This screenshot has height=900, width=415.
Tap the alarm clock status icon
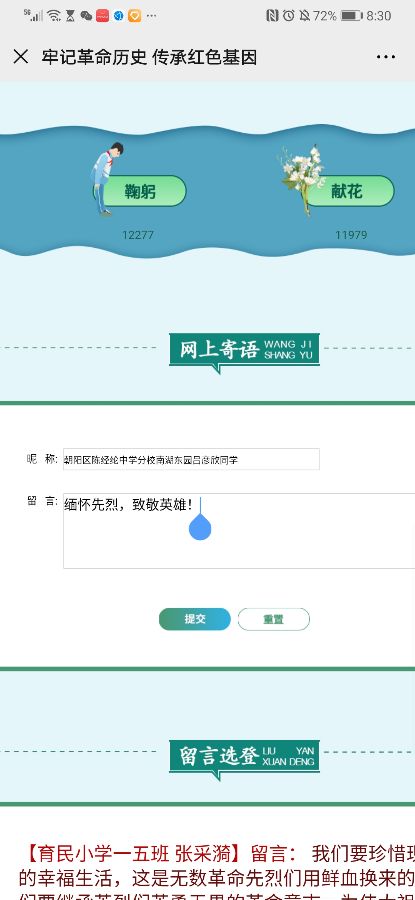(289, 16)
